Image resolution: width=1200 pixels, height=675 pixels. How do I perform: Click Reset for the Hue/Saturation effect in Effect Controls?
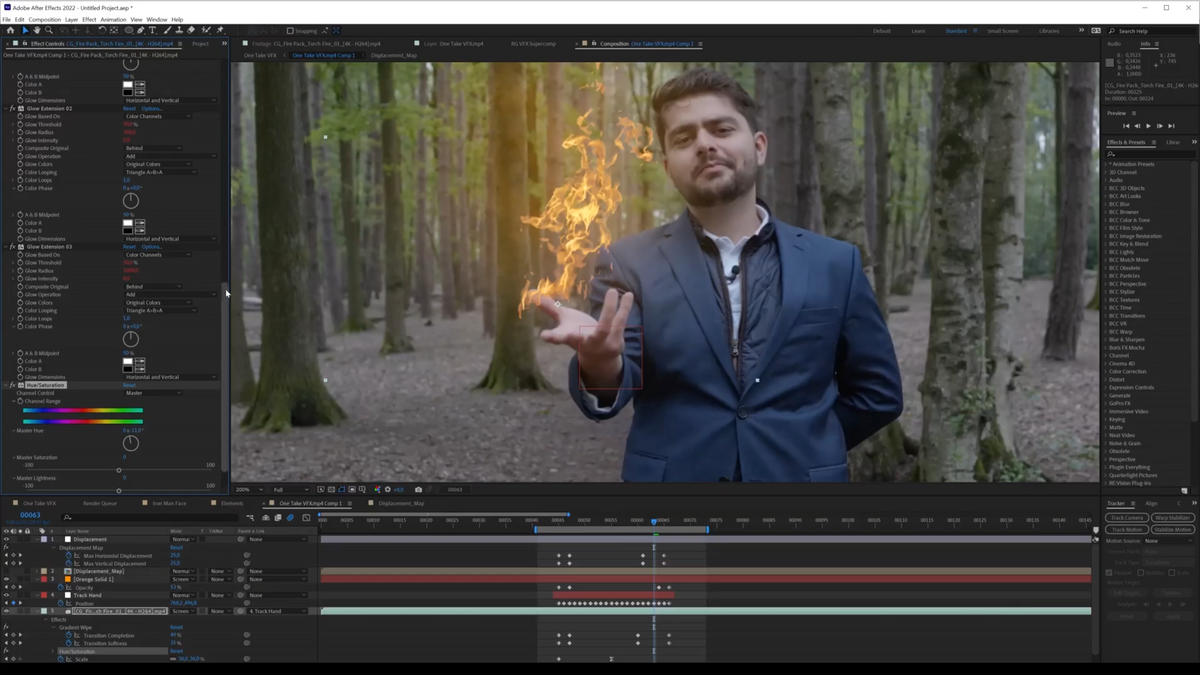(x=129, y=385)
